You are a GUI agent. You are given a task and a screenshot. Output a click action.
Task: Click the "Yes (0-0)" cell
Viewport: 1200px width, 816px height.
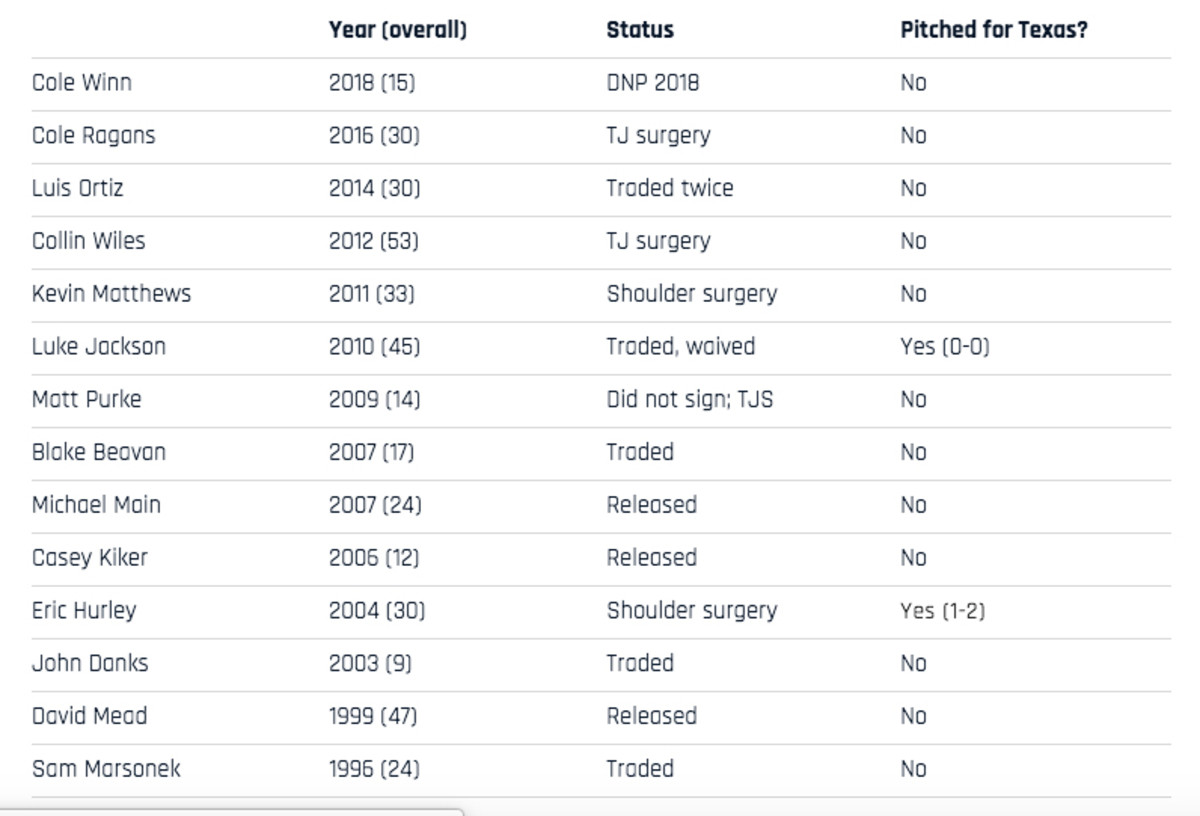944,347
